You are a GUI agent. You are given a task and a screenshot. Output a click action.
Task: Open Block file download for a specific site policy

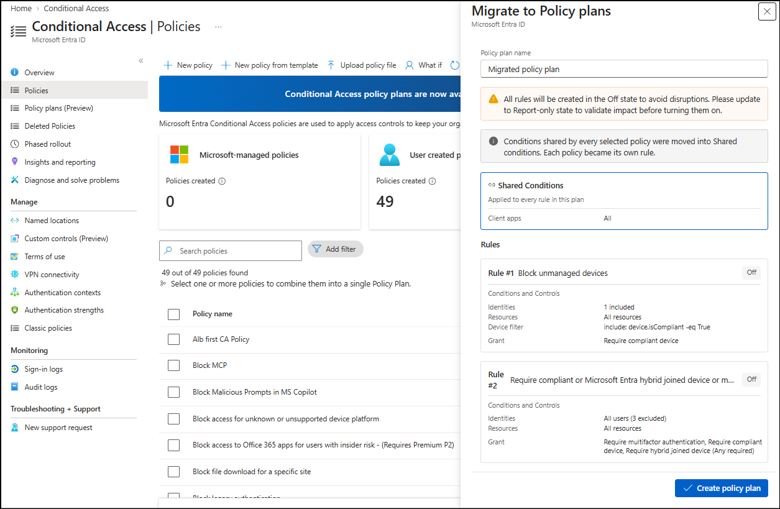[252, 472]
